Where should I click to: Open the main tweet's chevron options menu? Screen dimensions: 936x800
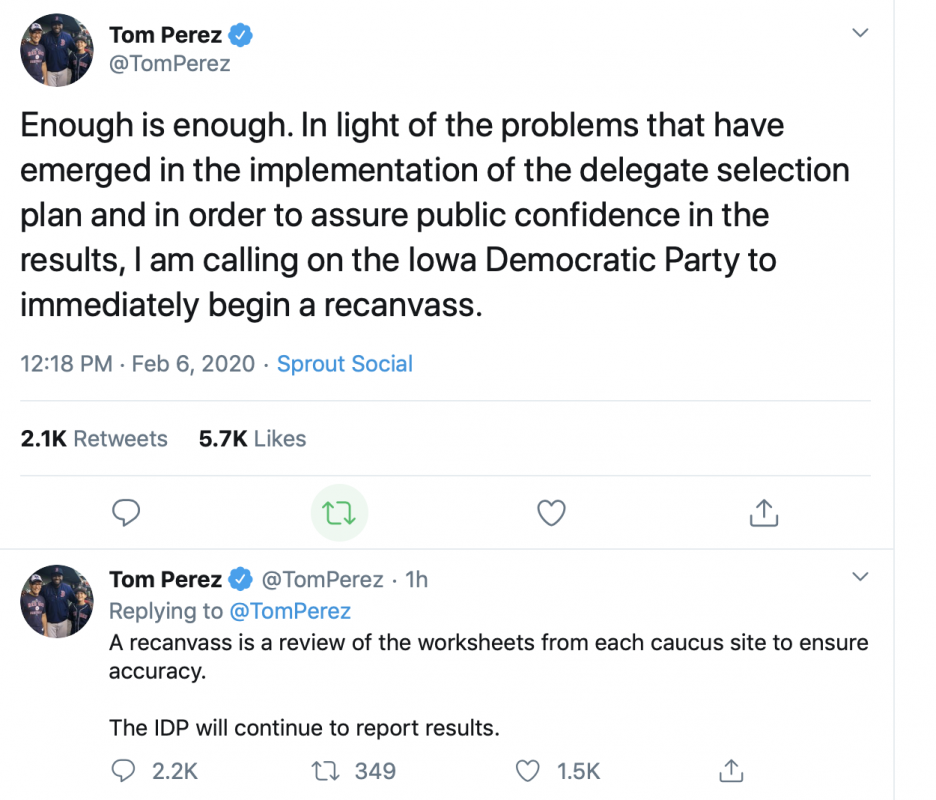(860, 33)
